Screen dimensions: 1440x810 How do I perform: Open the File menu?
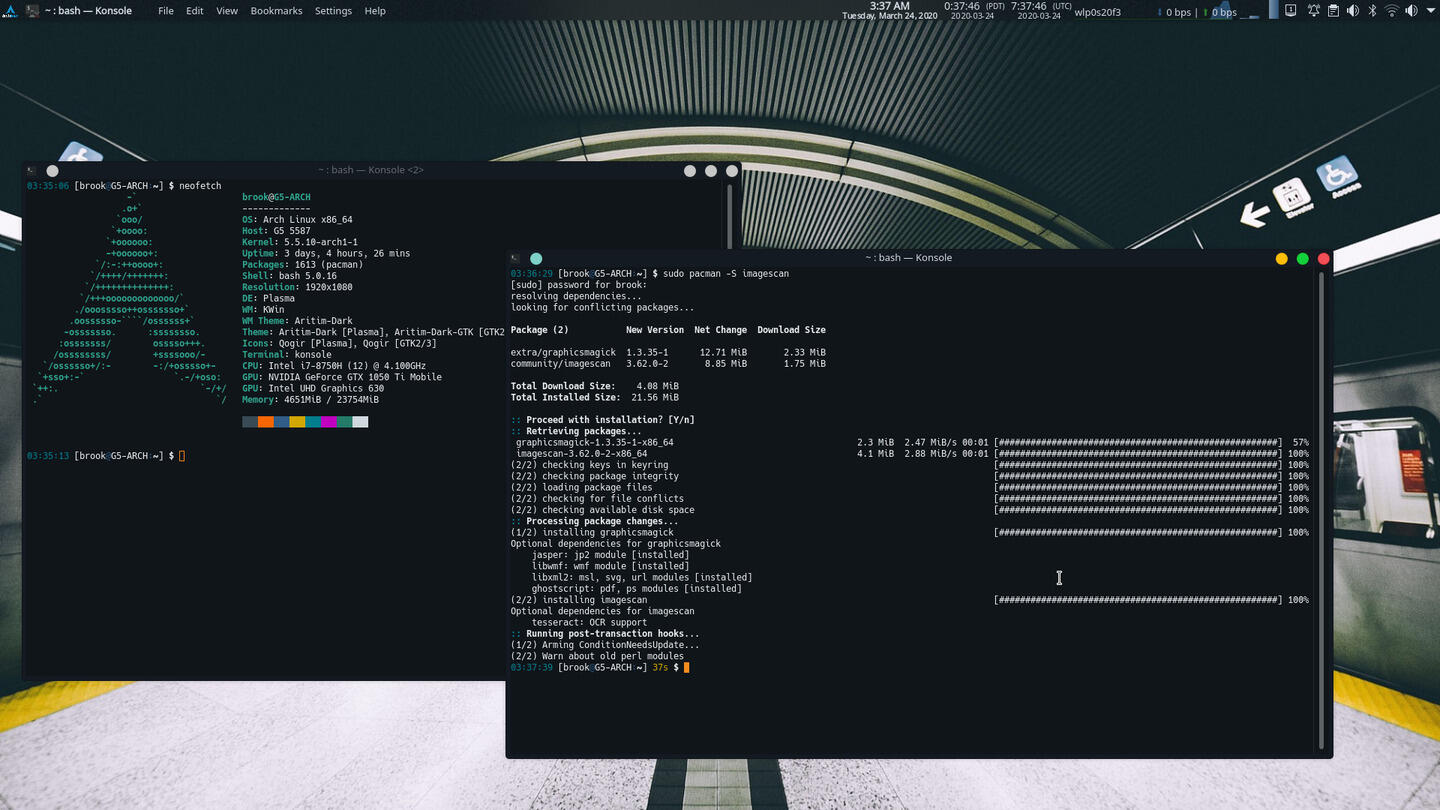(x=166, y=11)
